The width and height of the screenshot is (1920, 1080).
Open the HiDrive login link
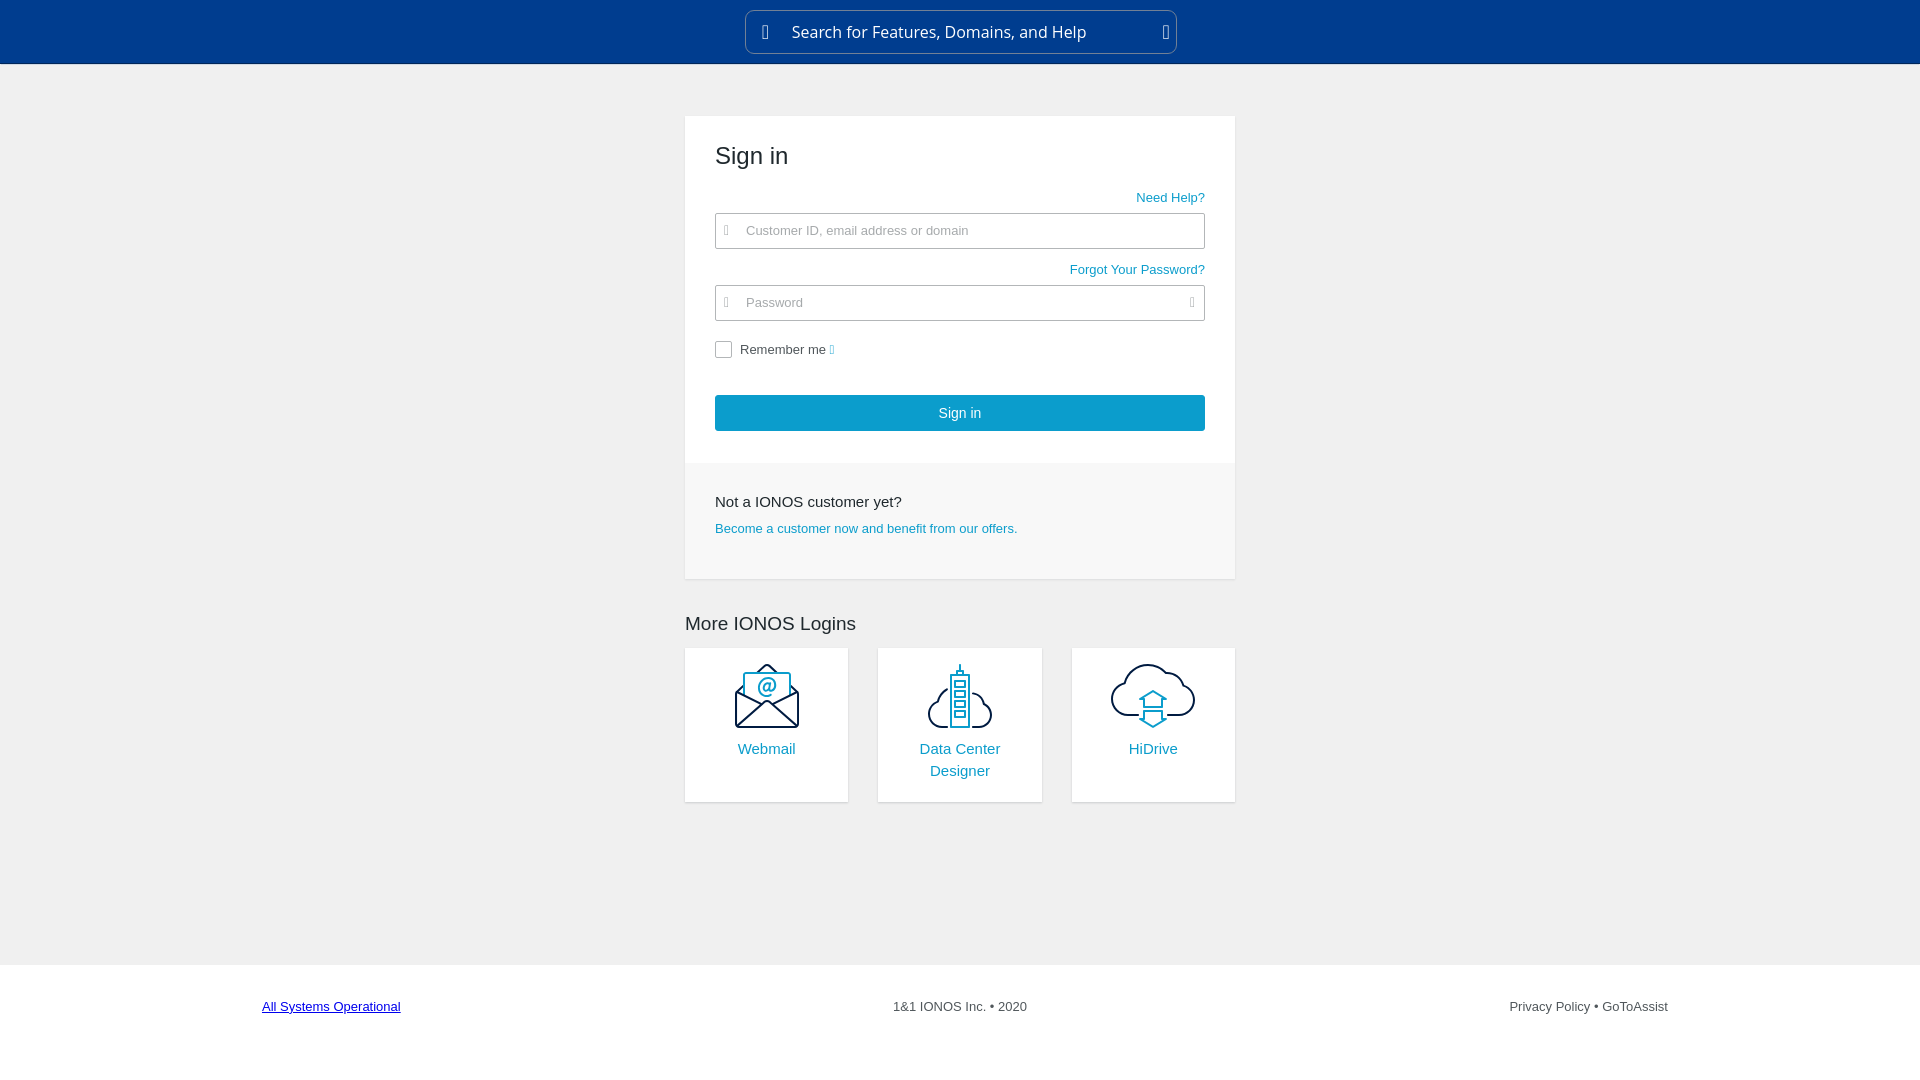point(1153,749)
